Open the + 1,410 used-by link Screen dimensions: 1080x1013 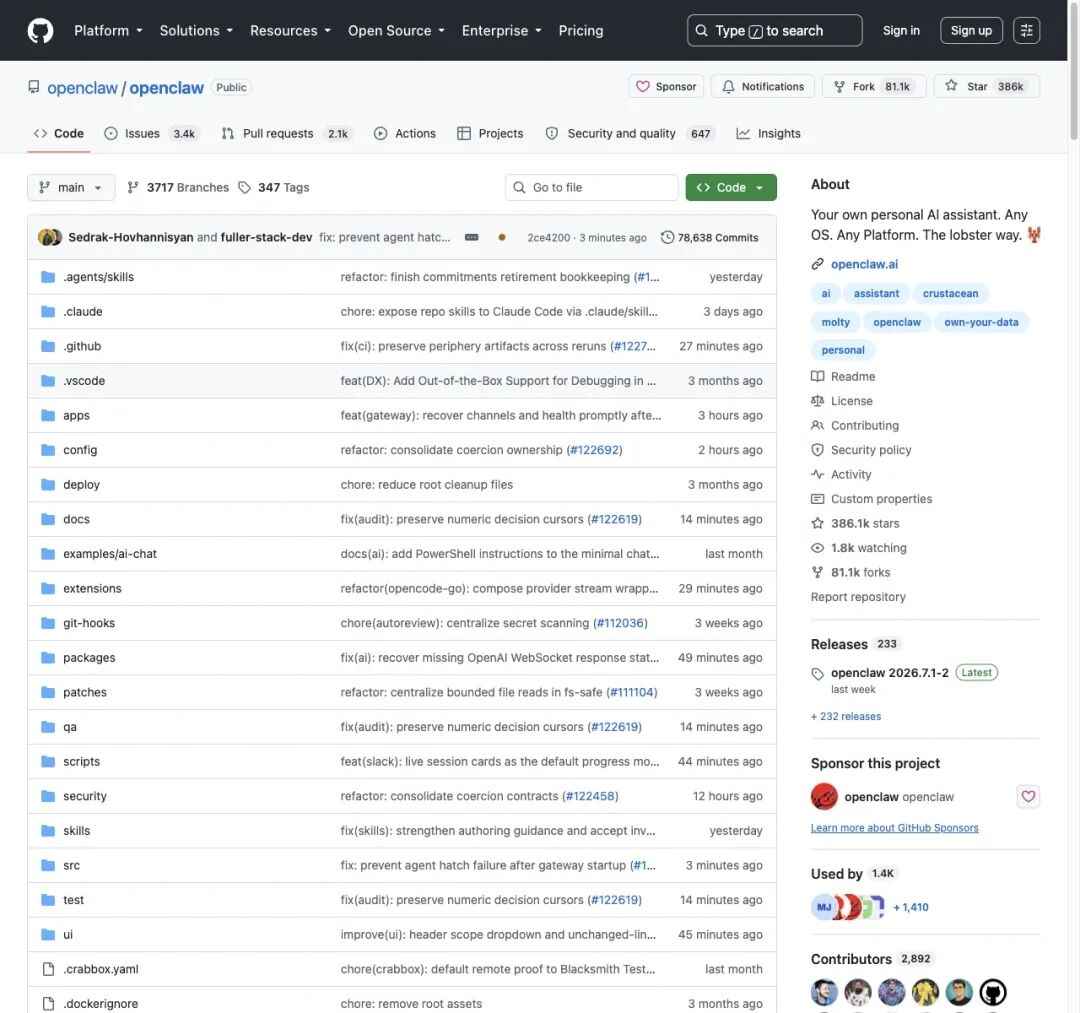[x=910, y=907]
